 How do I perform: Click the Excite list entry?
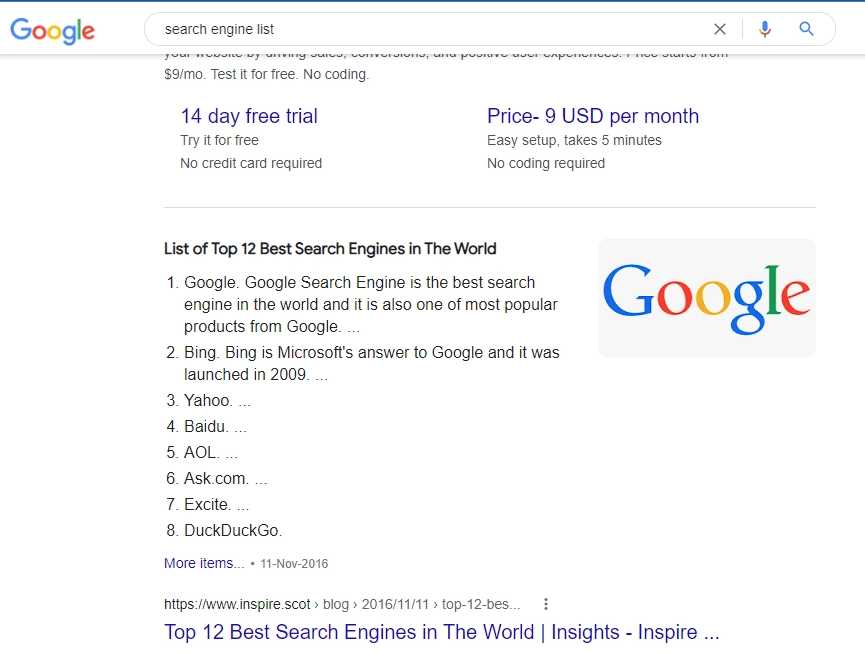coord(207,504)
